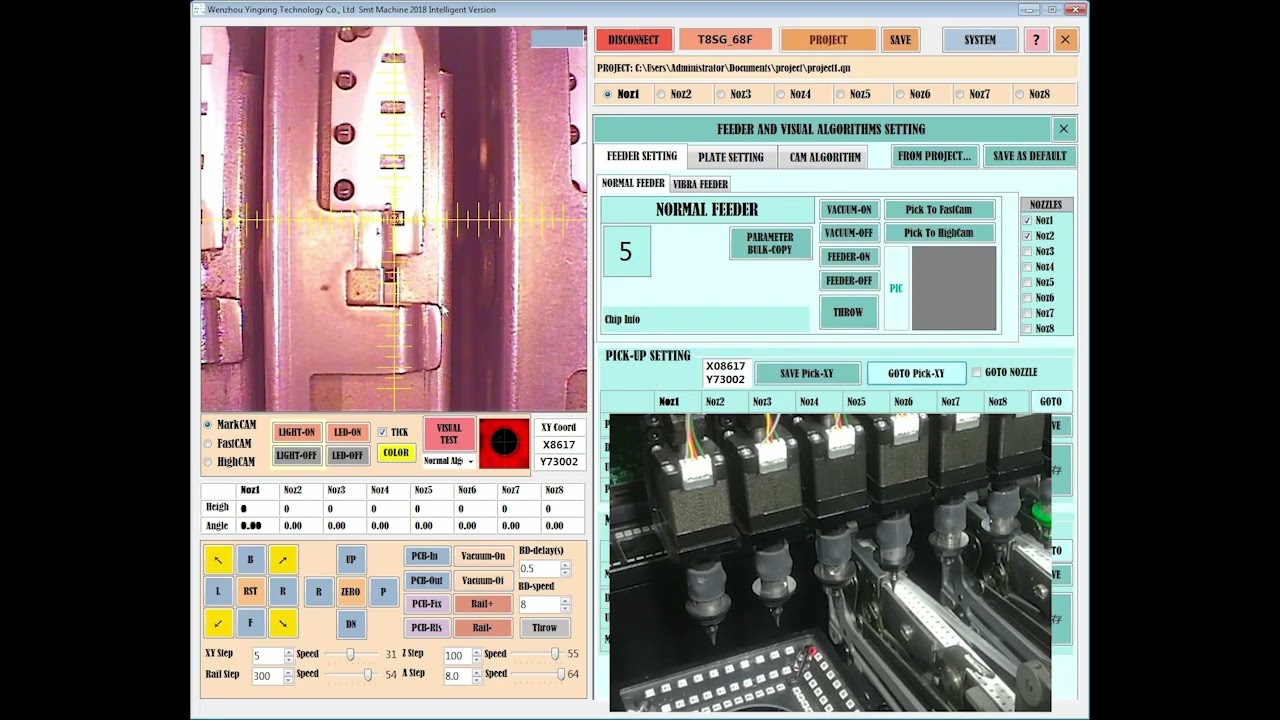Click the top SAVE button
1280x720 pixels.
pos(901,40)
